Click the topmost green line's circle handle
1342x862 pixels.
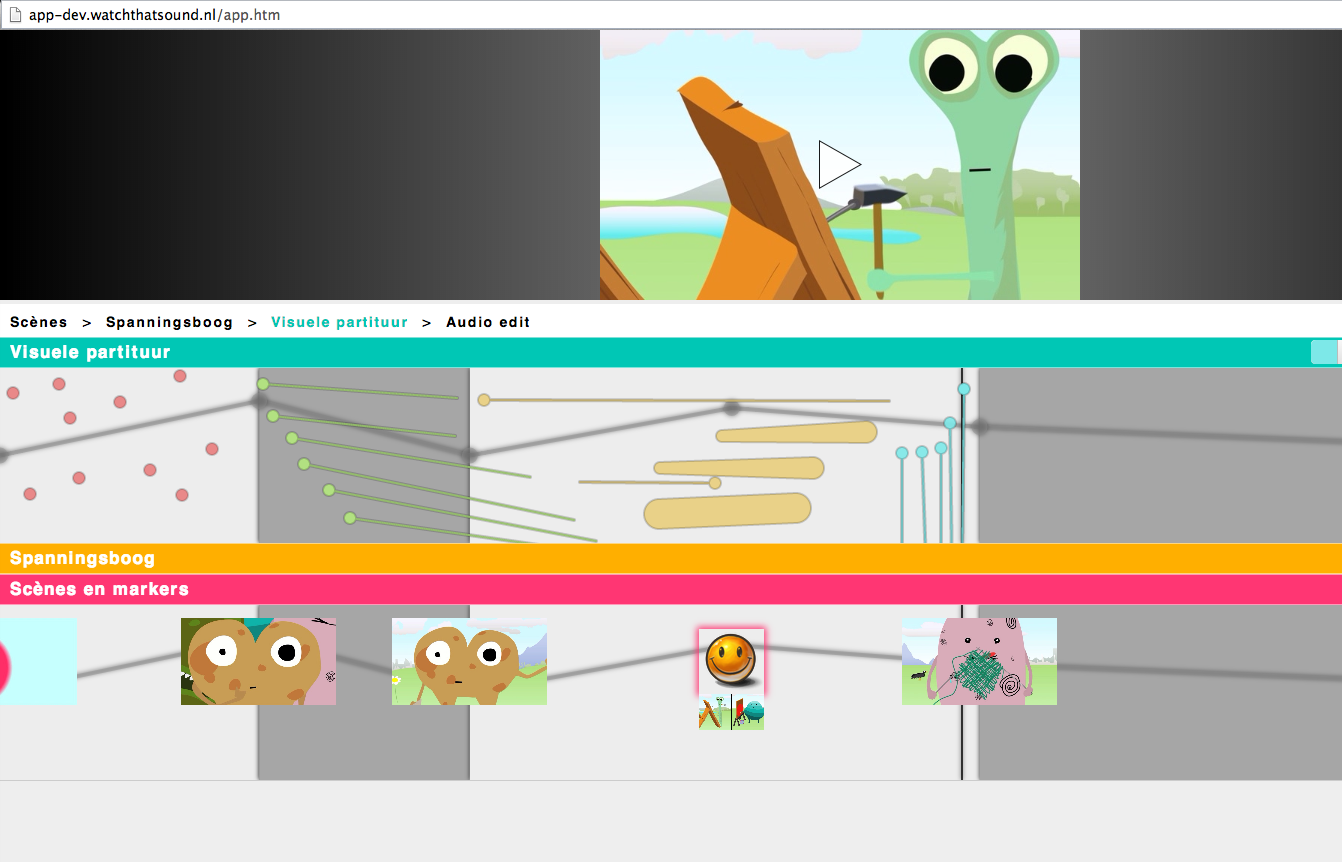(263, 384)
